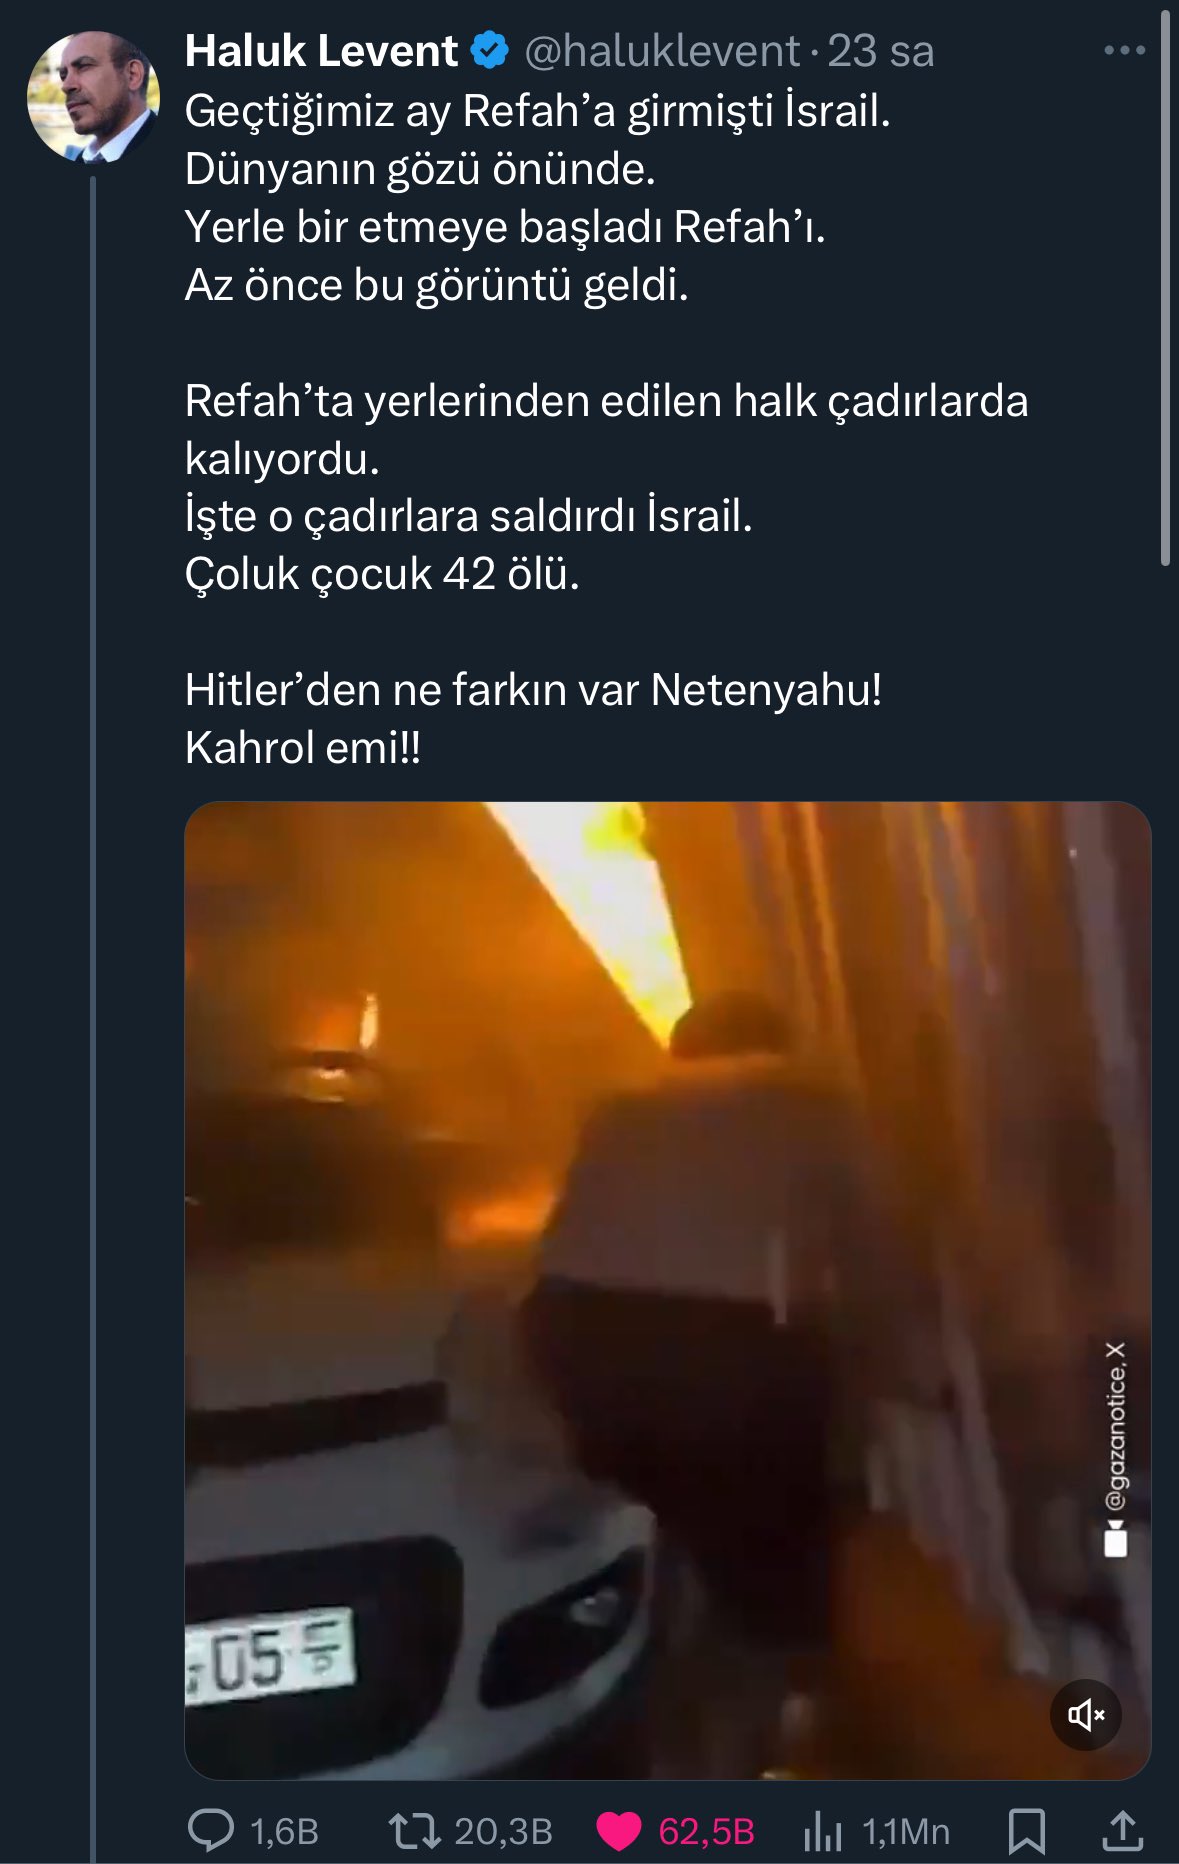
Task: Click the share upload icon
Action: pyautogui.click(x=1122, y=1830)
